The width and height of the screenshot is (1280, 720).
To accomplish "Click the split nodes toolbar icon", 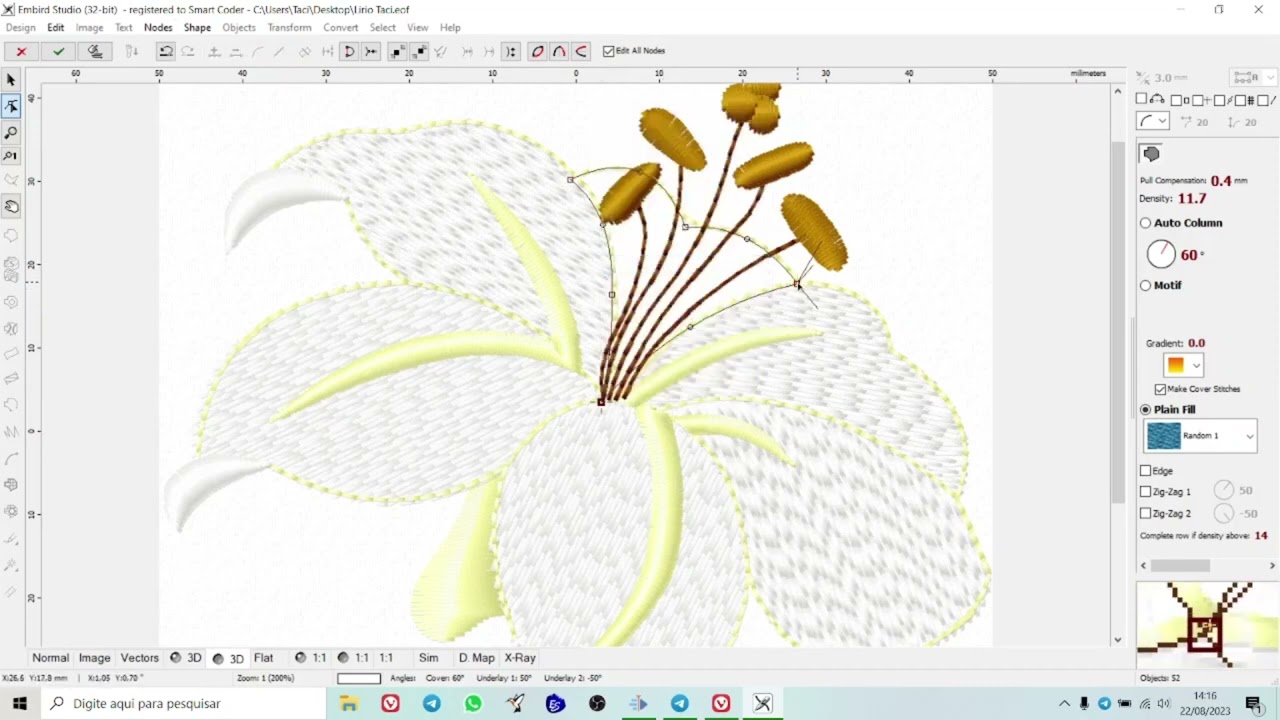I will pos(371,51).
